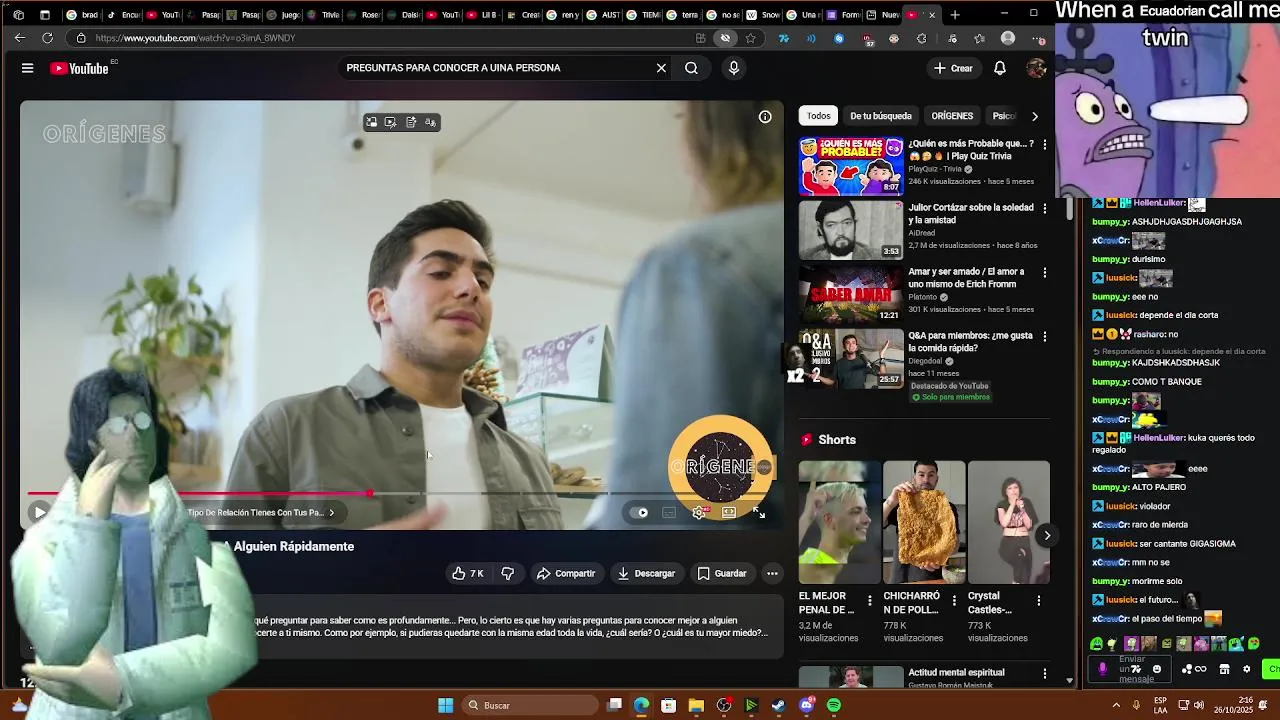This screenshot has width=1280, height=720.
Task: Select the De tu búsqueda chip
Action: [881, 116]
